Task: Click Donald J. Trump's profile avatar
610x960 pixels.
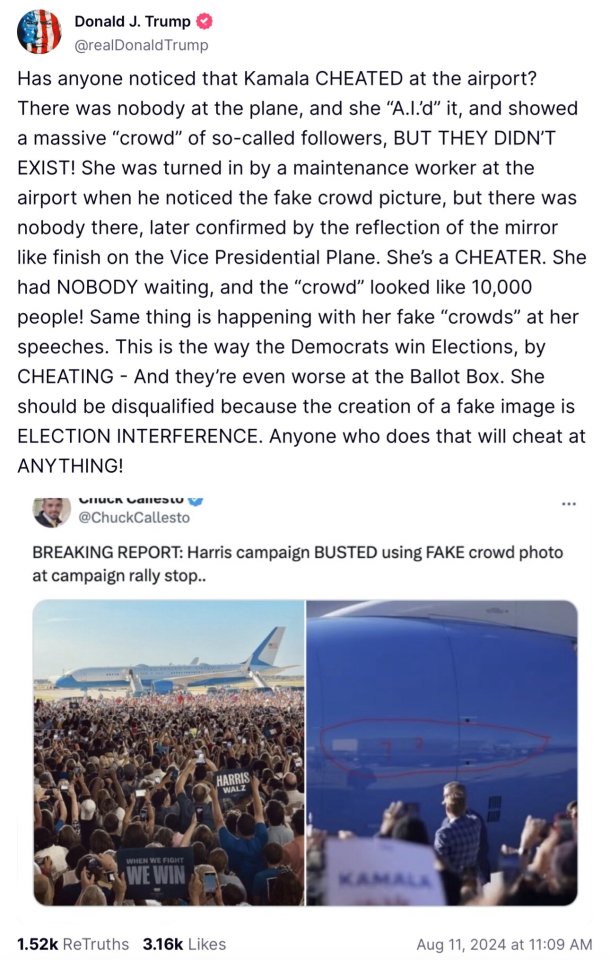Action: tap(39, 31)
